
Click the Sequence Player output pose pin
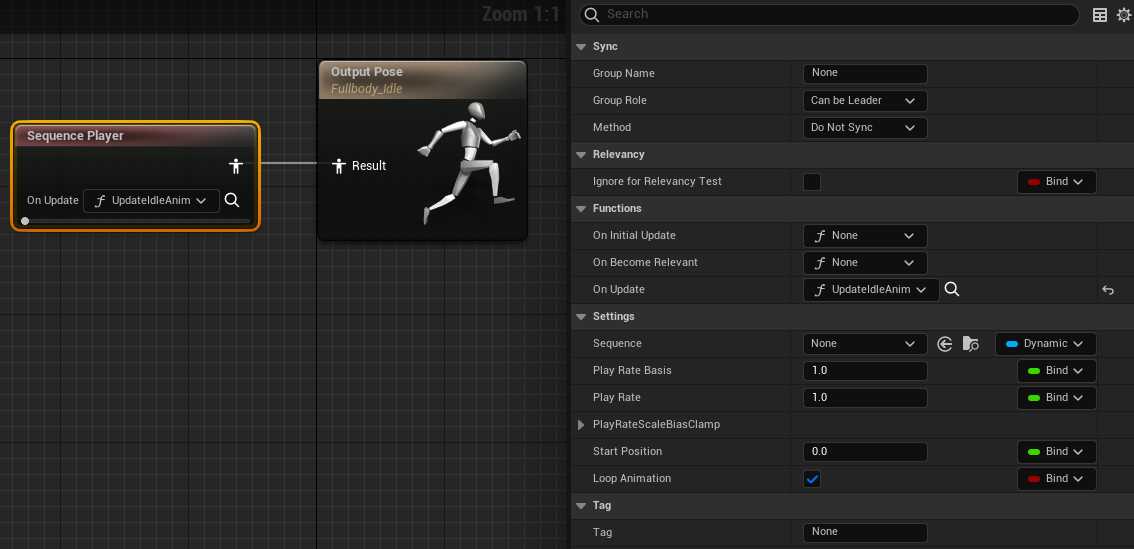pos(236,165)
